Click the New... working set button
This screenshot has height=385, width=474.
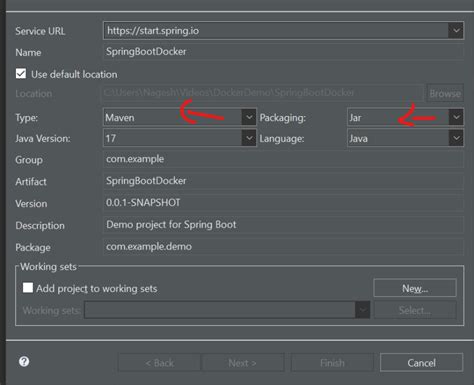(415, 288)
